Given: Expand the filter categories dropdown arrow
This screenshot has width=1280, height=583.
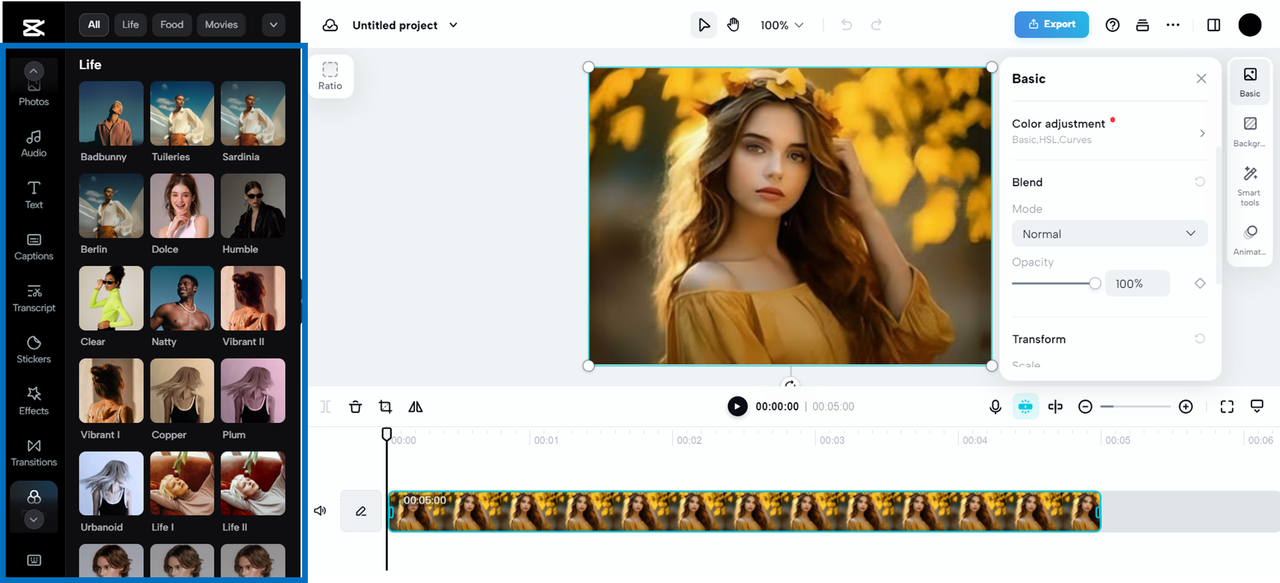Looking at the screenshot, I should [273, 24].
